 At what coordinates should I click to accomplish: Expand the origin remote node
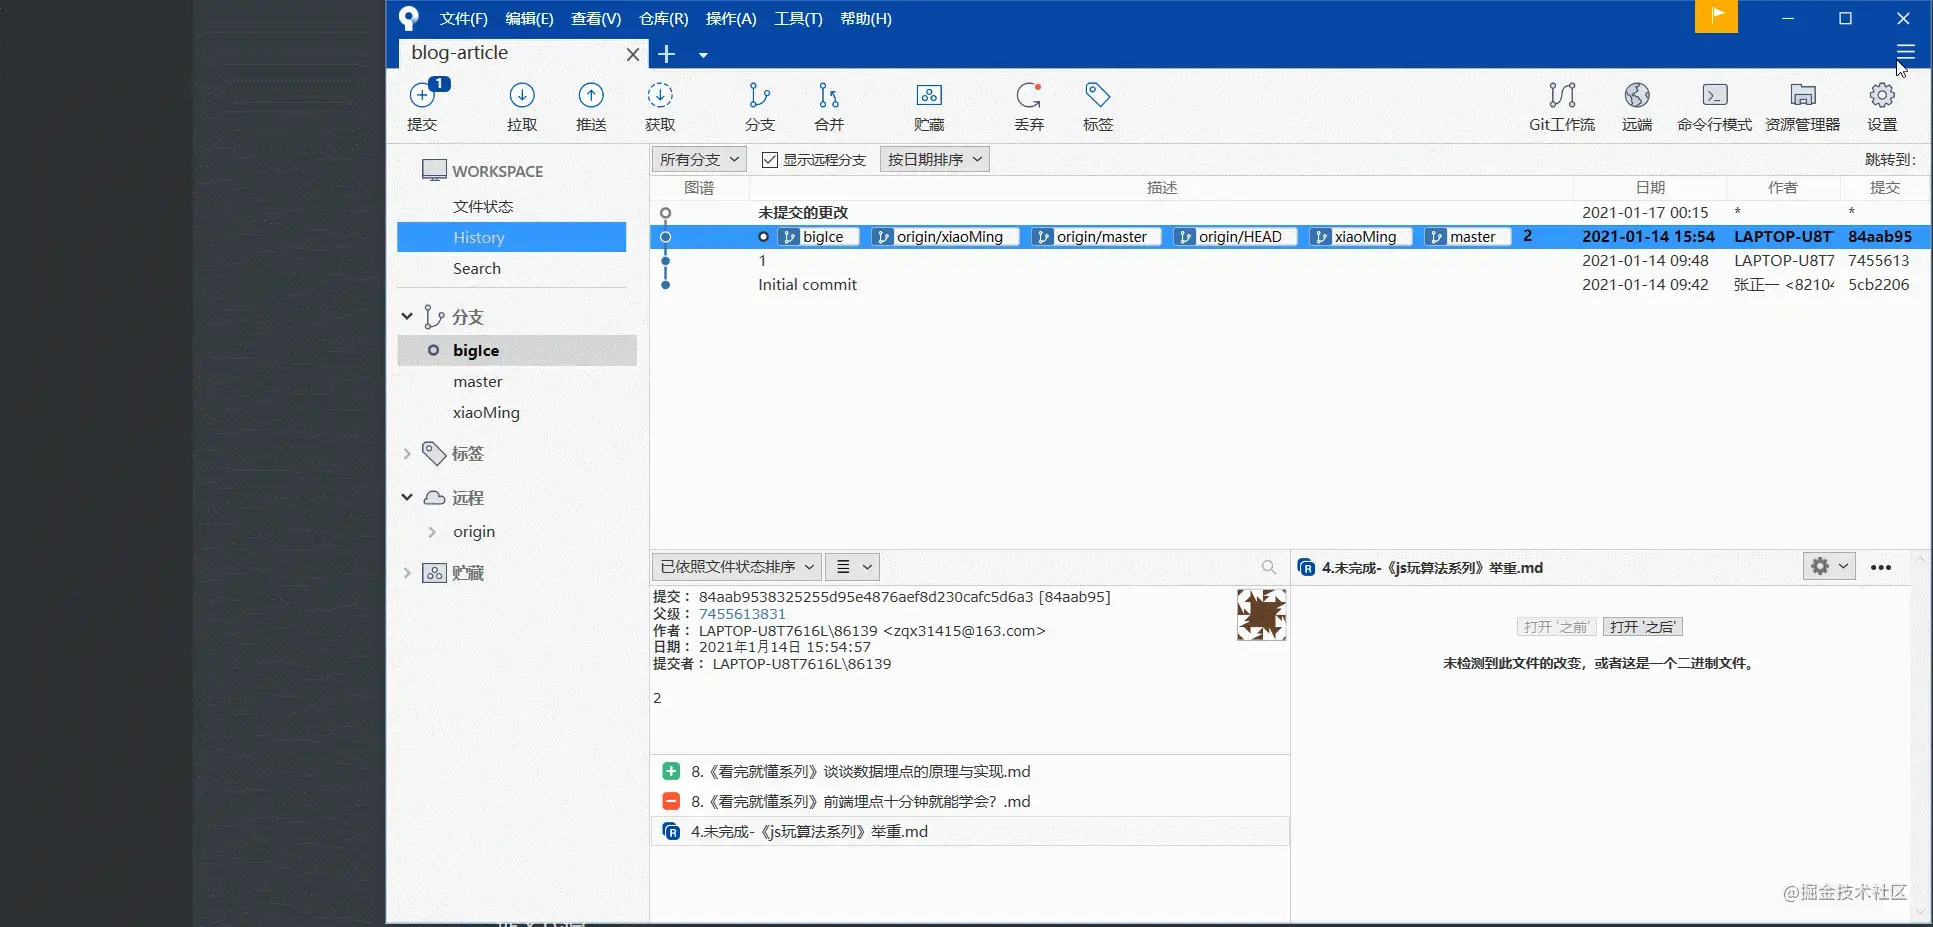pos(432,532)
